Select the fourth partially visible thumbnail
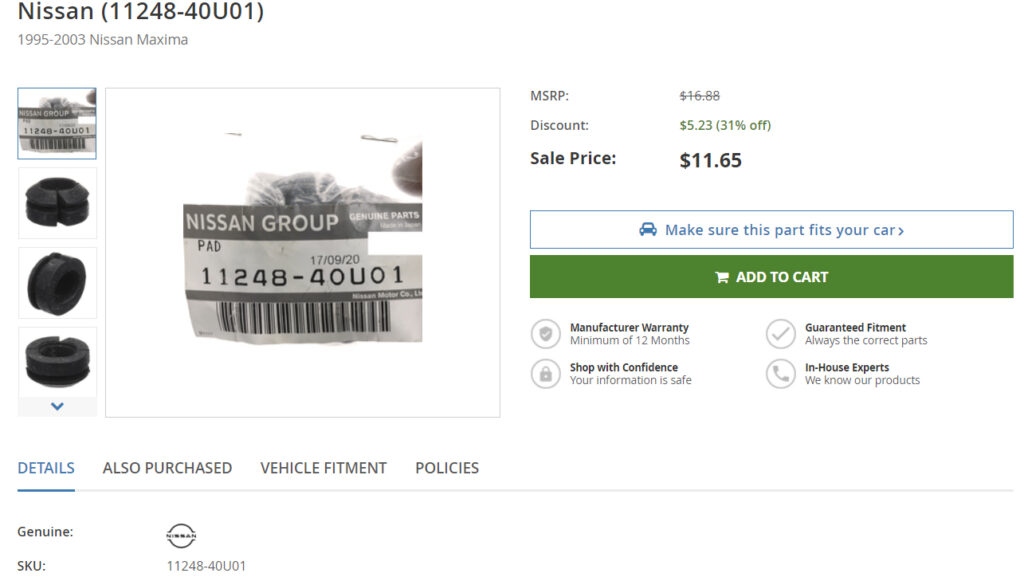The height and width of the screenshot is (577, 1024). tap(57, 358)
